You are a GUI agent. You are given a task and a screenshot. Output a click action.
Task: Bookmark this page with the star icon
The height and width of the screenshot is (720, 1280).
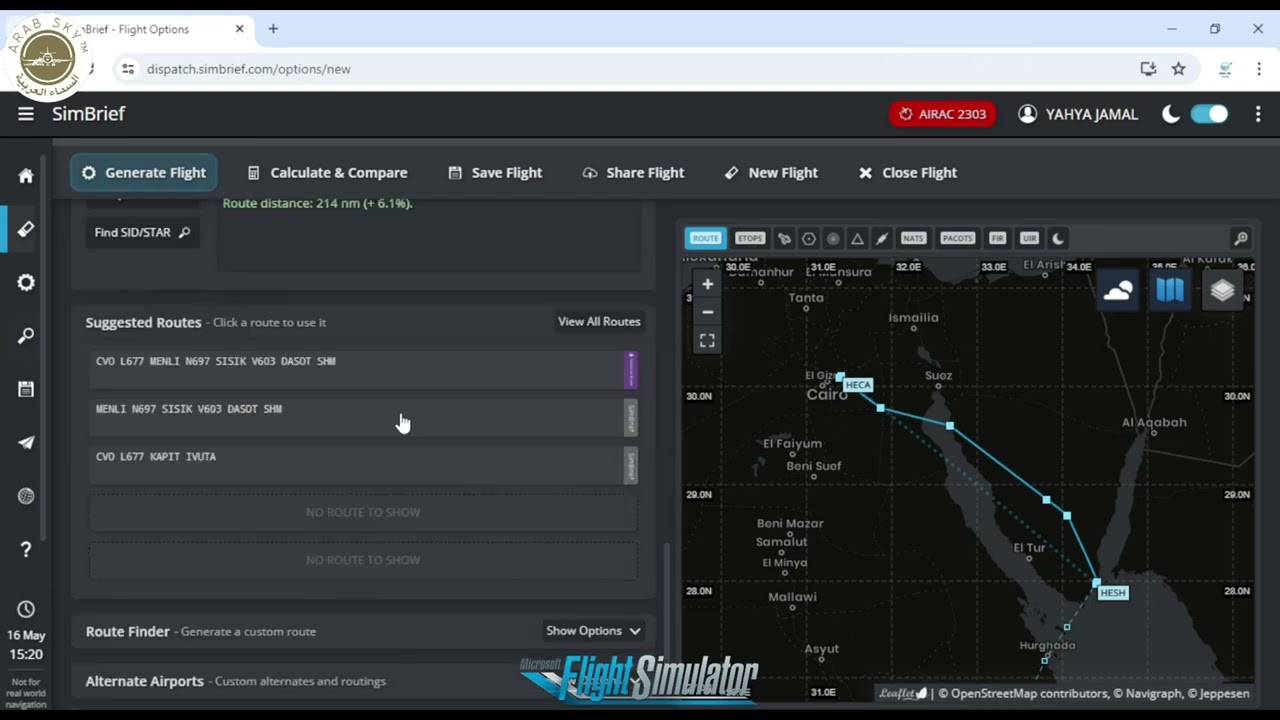[1178, 69]
